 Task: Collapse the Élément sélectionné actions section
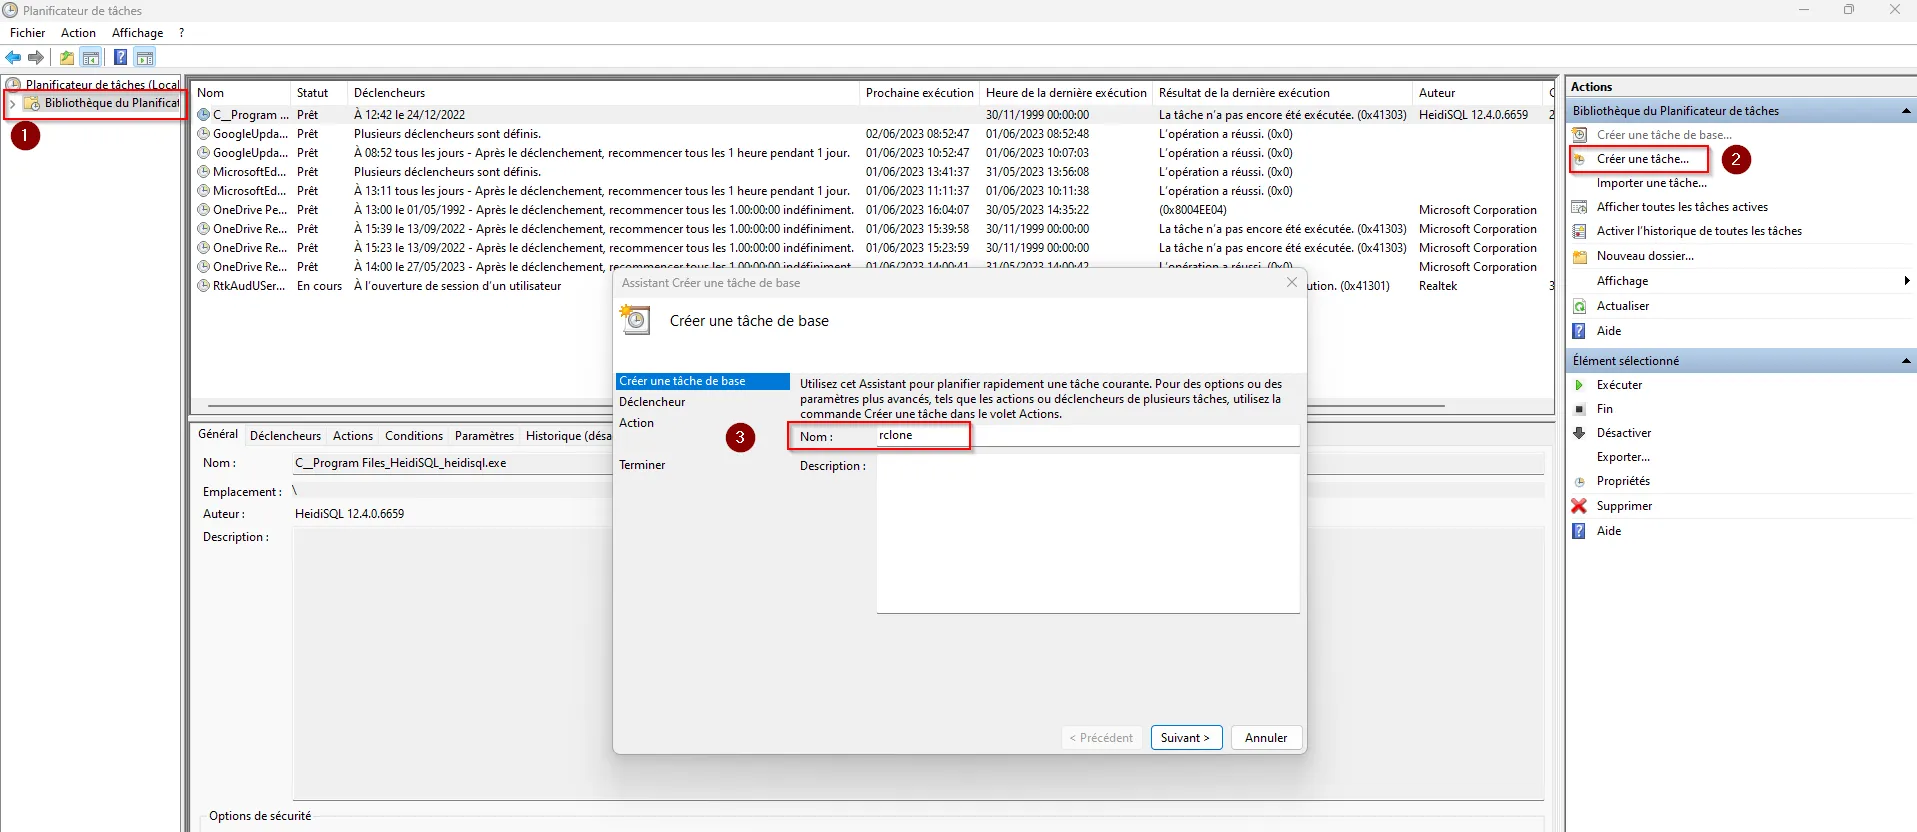(x=1906, y=361)
